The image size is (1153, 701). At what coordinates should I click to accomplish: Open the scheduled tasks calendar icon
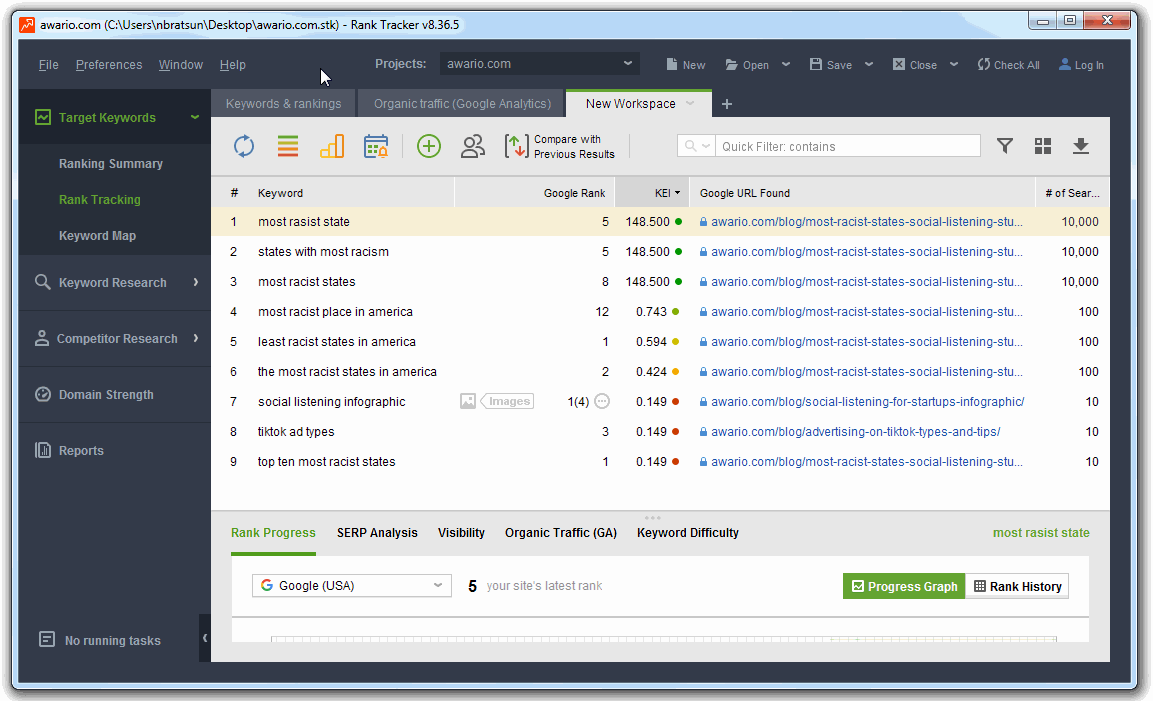(x=376, y=146)
